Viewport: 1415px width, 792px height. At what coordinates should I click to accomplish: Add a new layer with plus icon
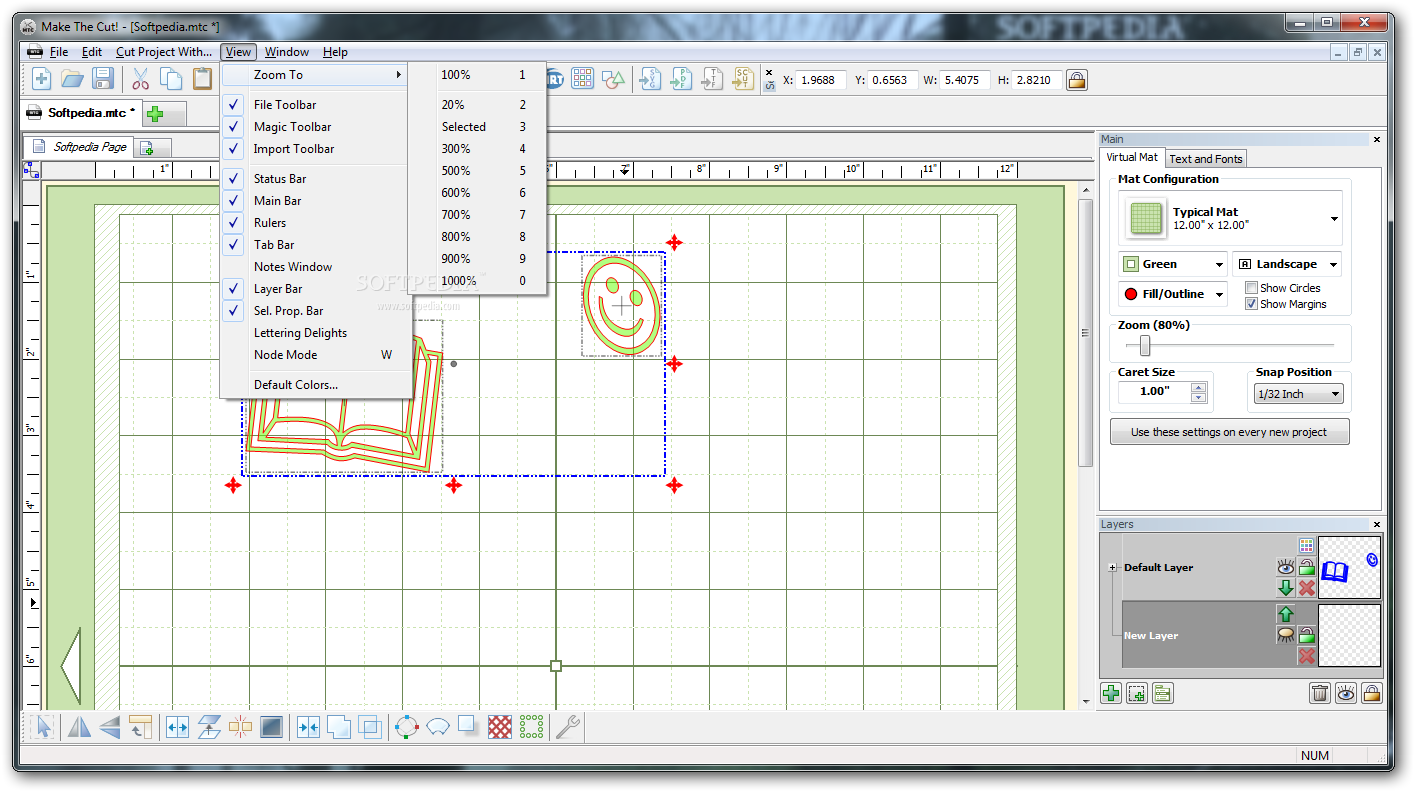1110,692
